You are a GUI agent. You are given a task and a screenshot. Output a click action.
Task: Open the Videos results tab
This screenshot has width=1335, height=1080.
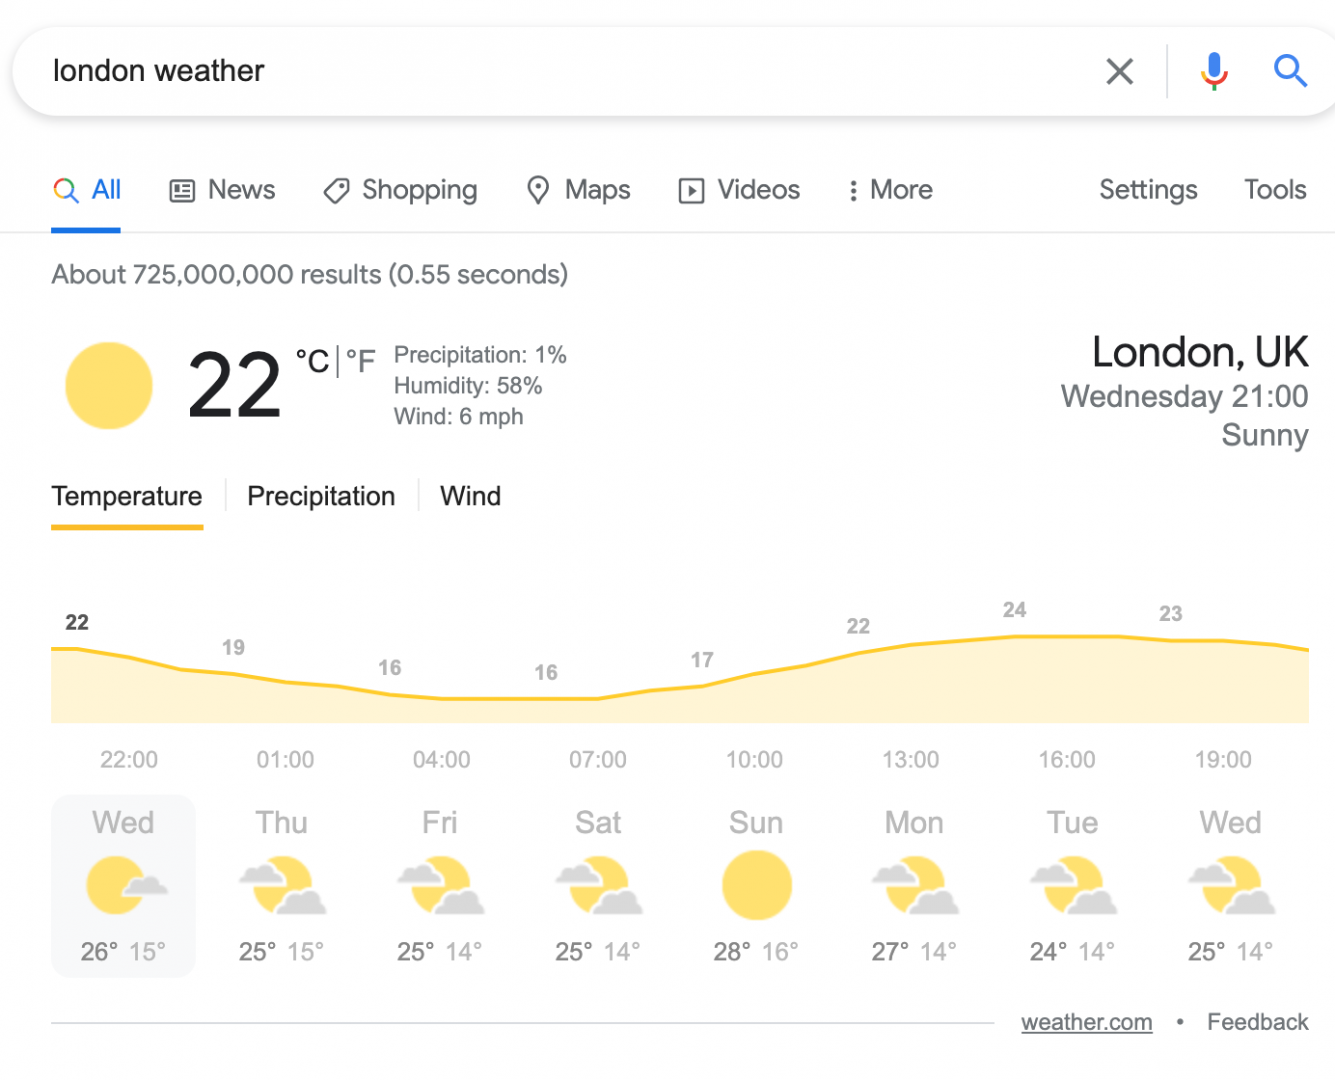click(x=739, y=190)
